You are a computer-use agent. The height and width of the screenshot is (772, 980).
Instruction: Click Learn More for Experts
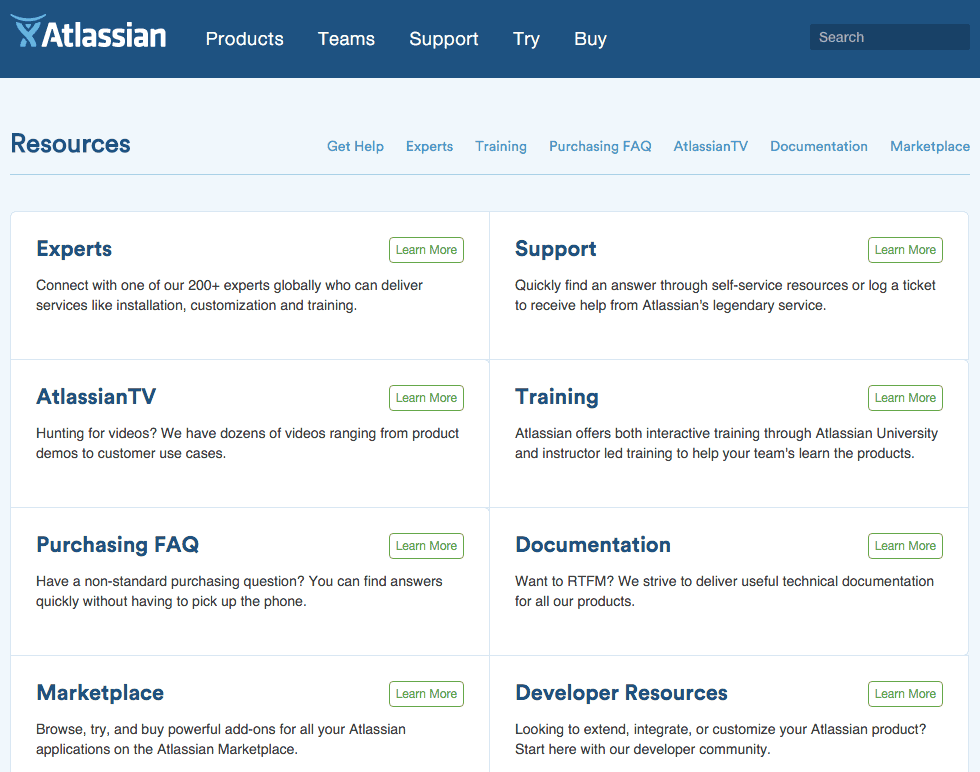pos(426,250)
